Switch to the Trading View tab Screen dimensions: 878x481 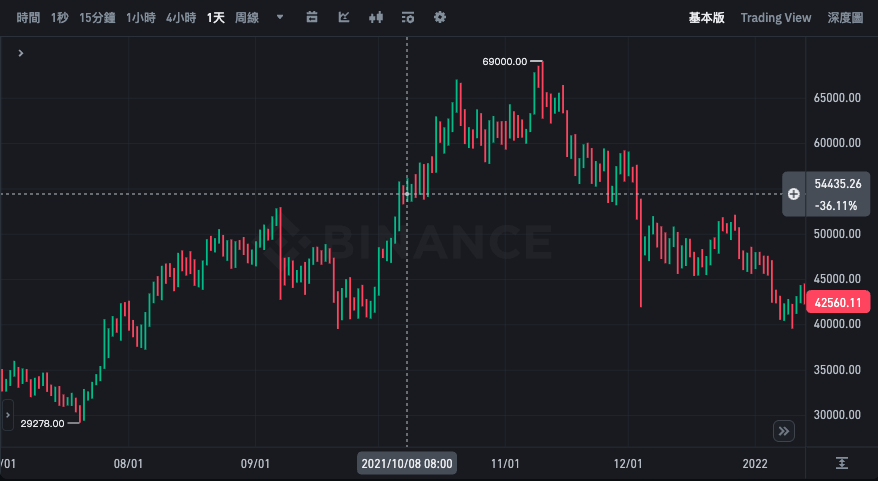click(775, 18)
